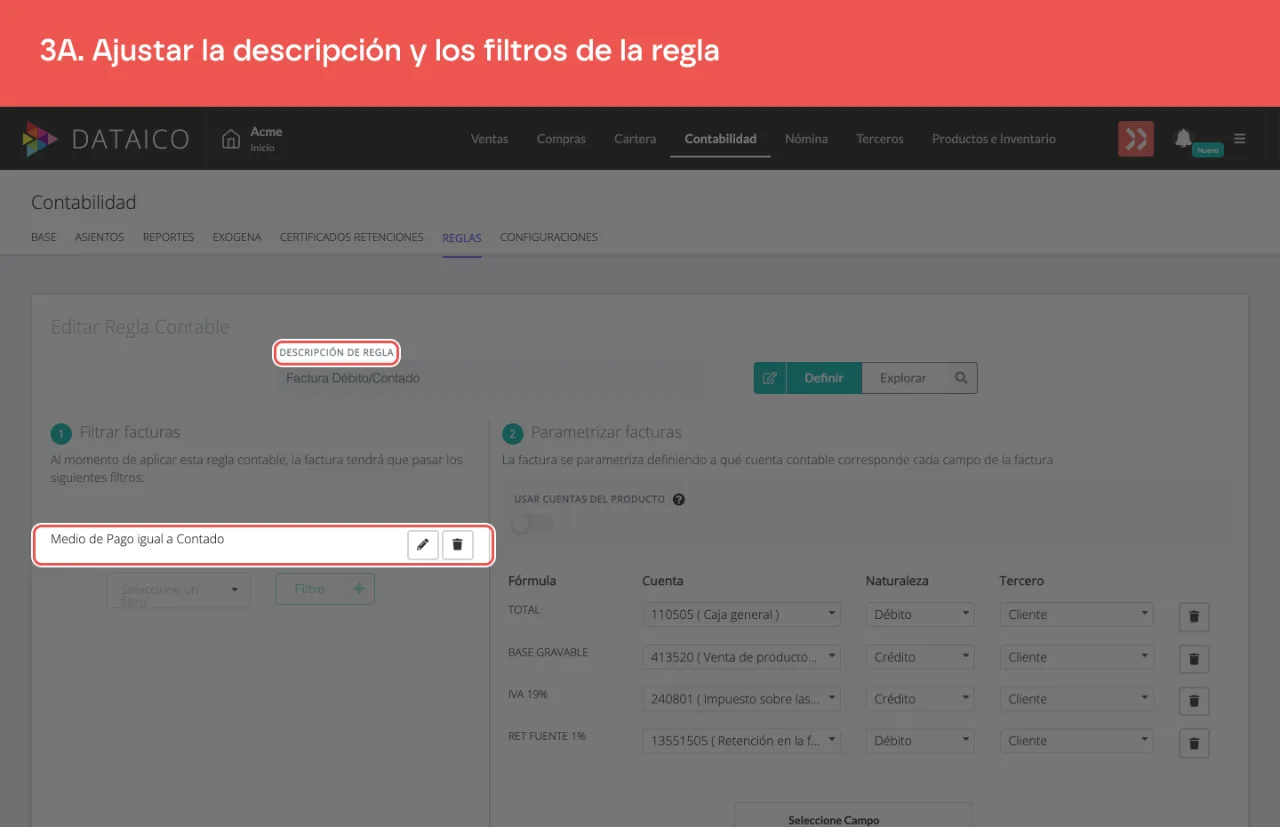The height and width of the screenshot is (827, 1280).
Task: Open Tercero dropdown for IVA 19% row
Action: pos(1076,699)
